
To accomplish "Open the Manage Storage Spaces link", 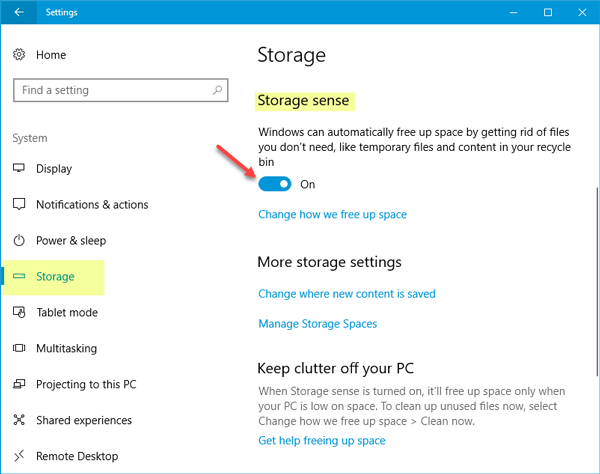I will (x=317, y=324).
